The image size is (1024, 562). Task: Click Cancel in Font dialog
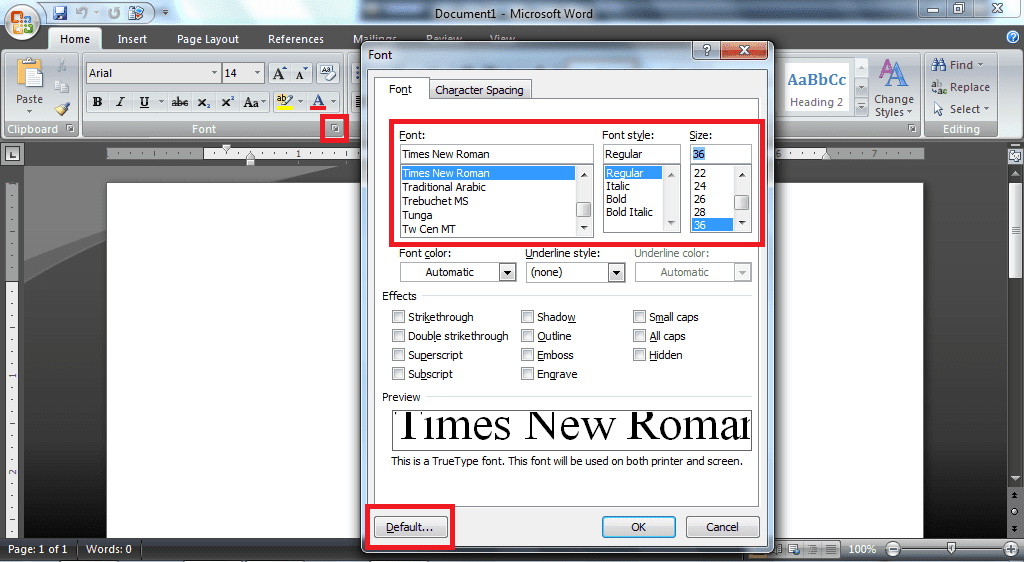click(722, 527)
